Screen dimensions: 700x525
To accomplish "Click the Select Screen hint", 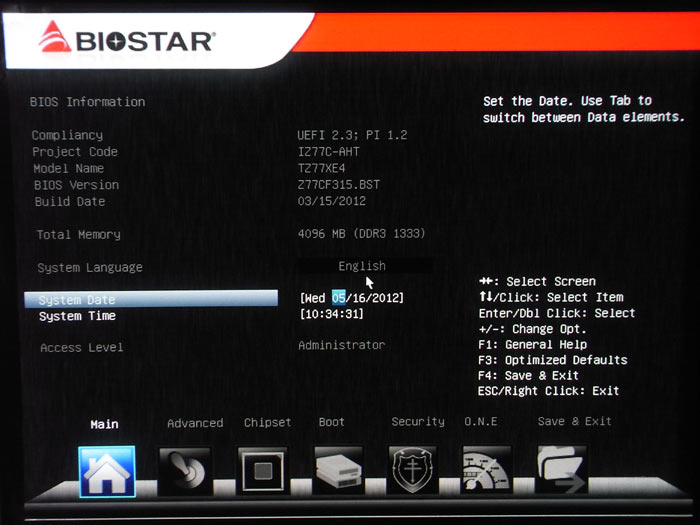I will tap(538, 281).
